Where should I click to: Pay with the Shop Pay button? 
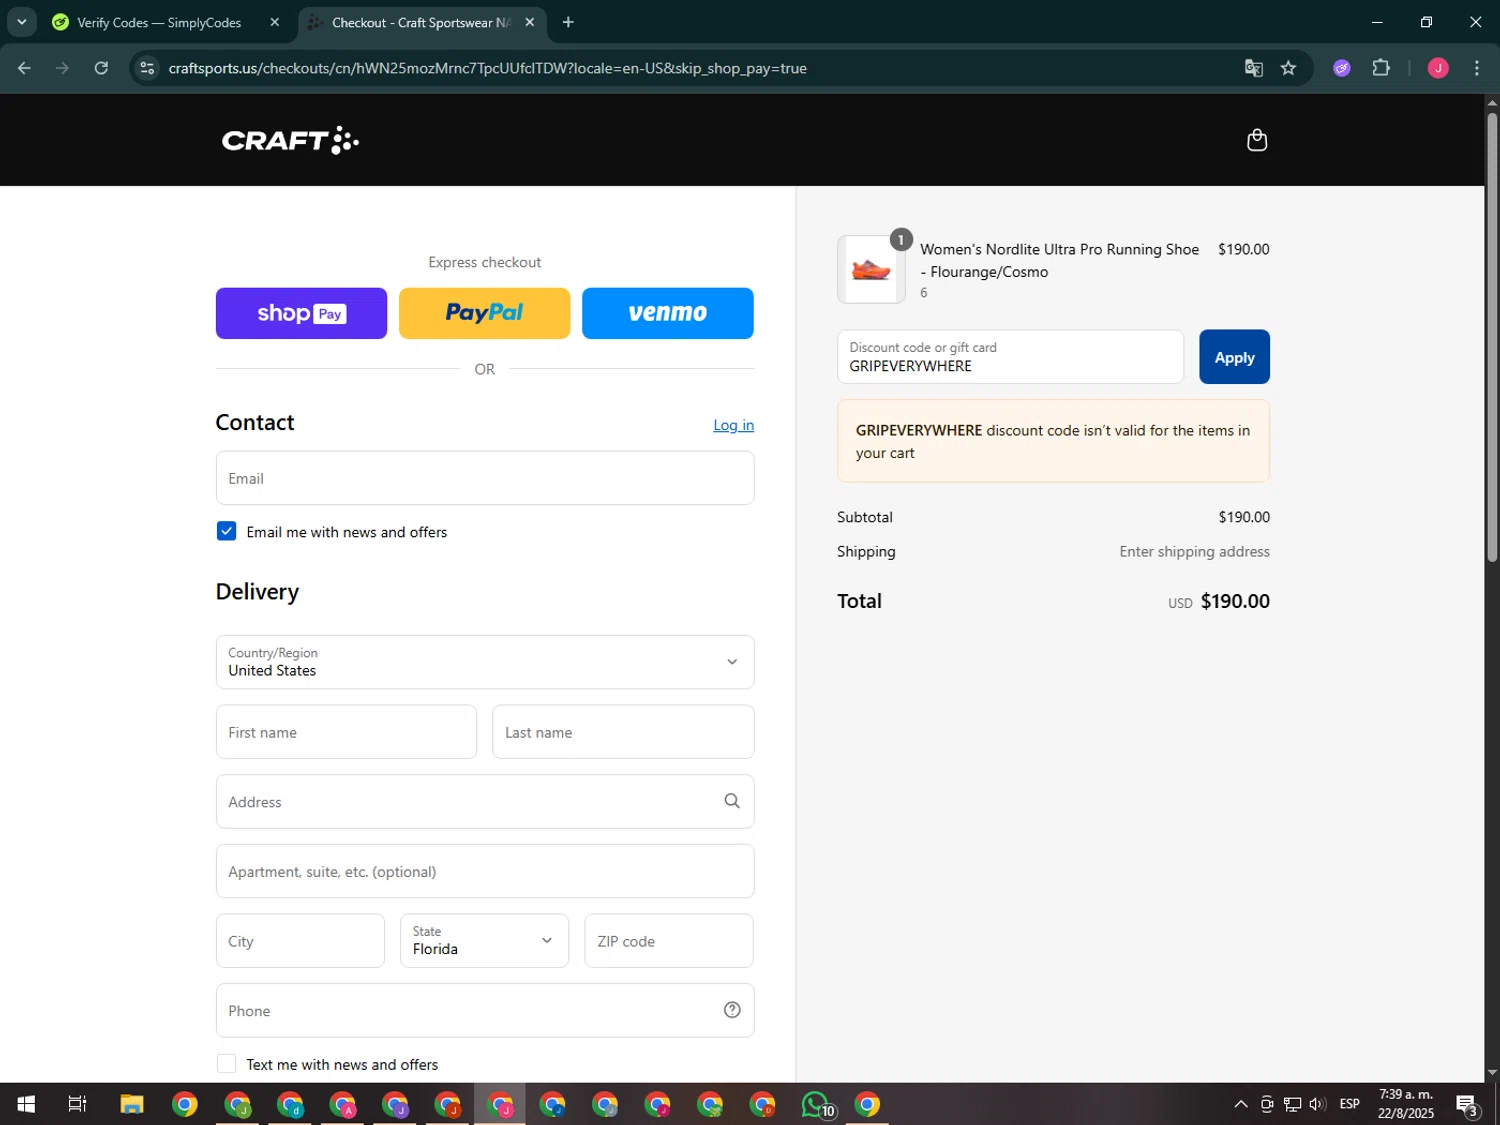click(301, 313)
